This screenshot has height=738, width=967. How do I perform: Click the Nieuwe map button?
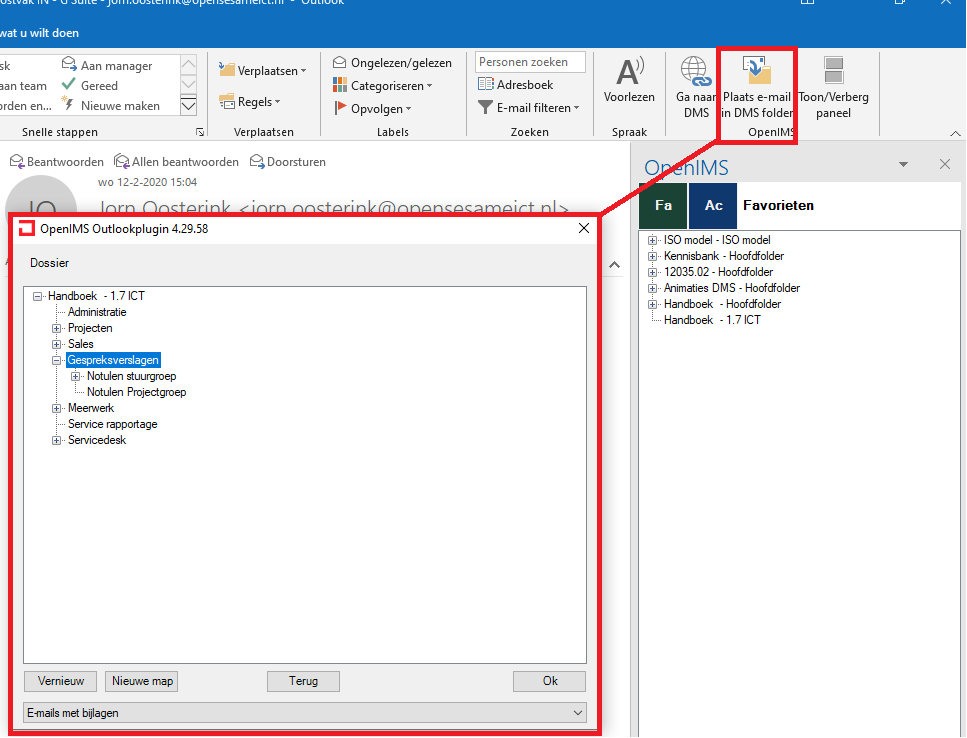pos(142,681)
